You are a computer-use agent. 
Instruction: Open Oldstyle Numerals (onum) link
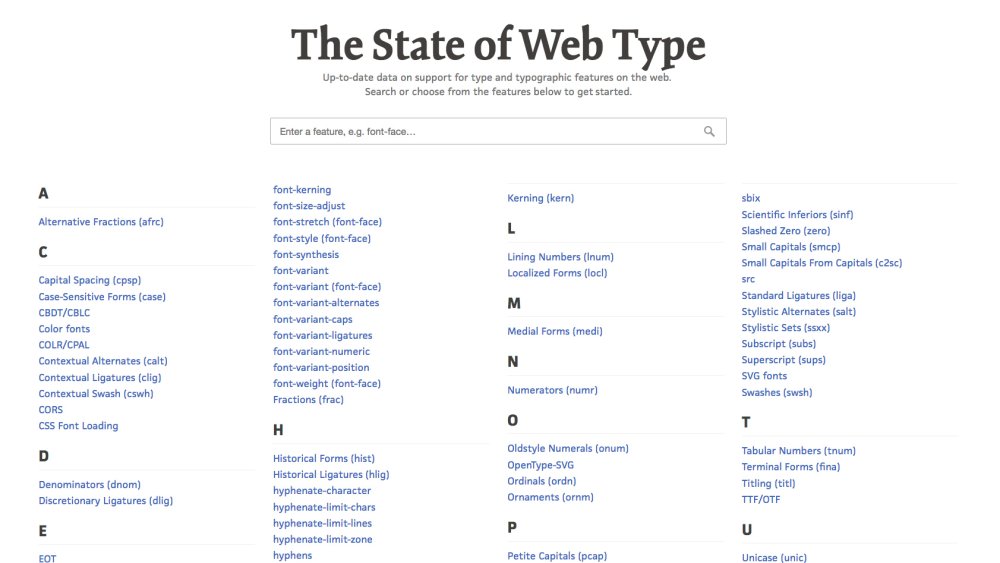pyautogui.click(x=568, y=449)
